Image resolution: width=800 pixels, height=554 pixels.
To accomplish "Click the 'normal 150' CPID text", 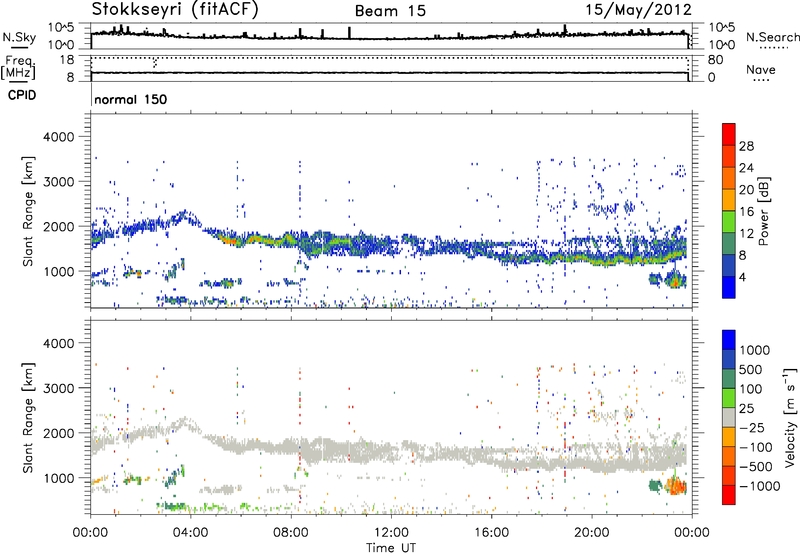I will click(x=131, y=99).
